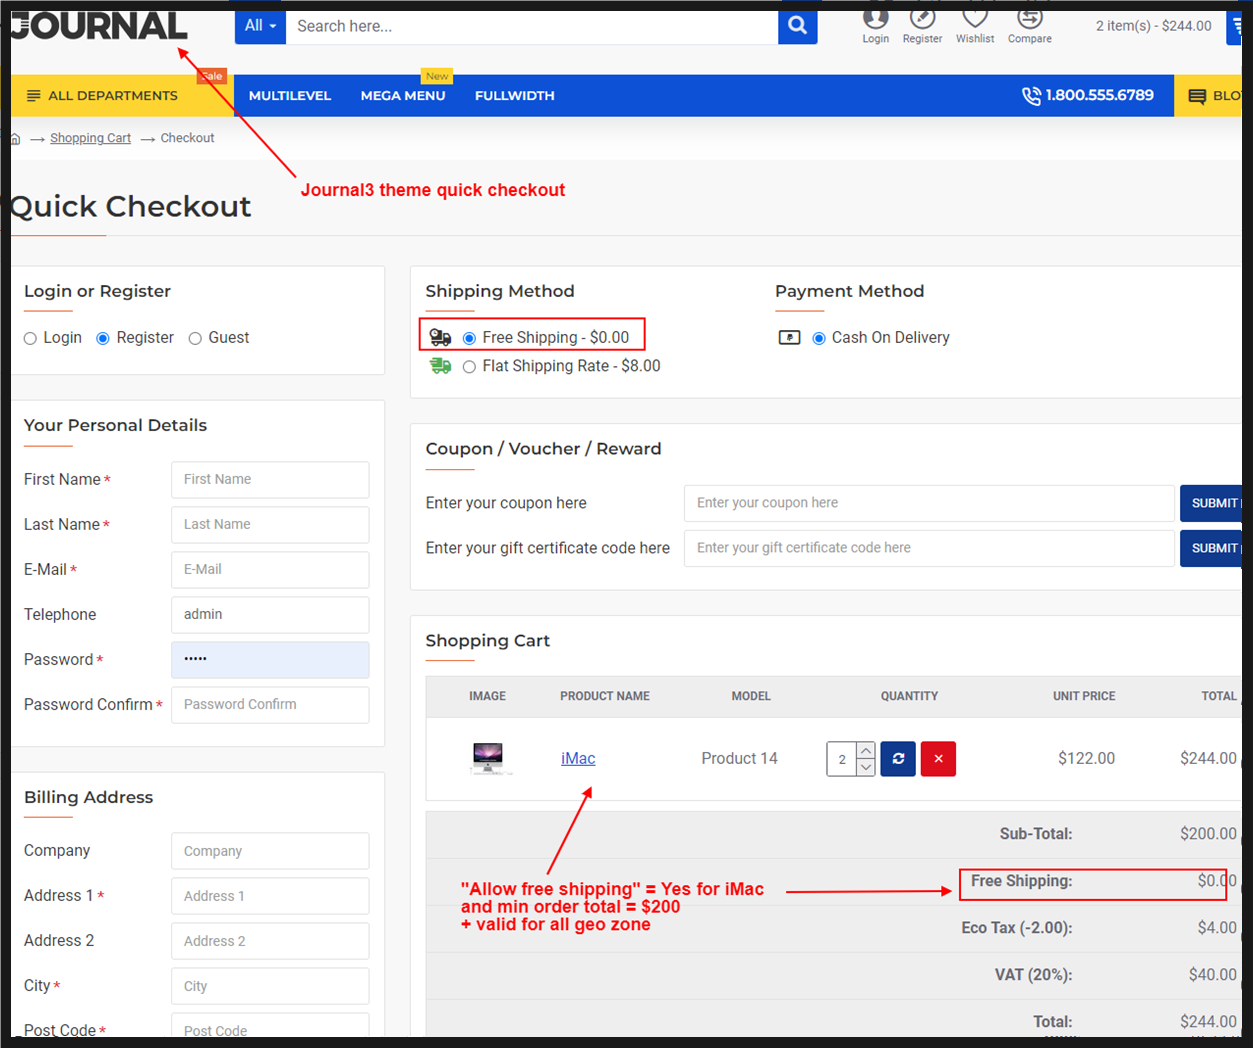
Task: Submit the coupon code
Action: (1212, 503)
